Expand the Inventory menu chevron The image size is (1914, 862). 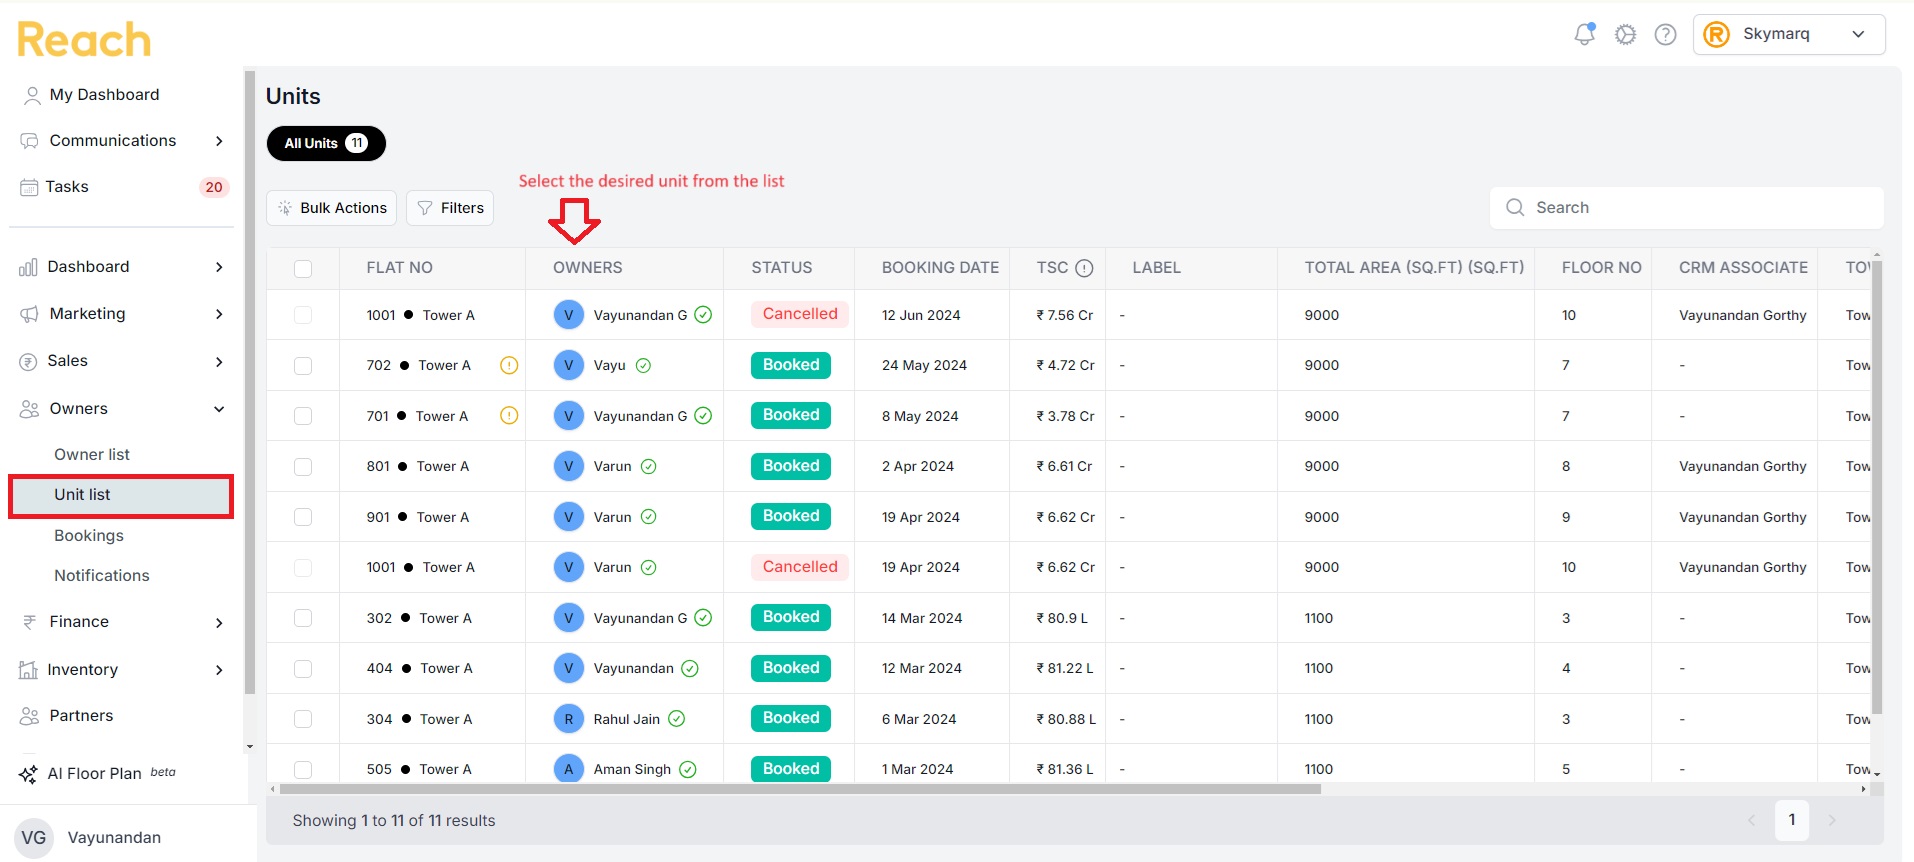tap(219, 670)
